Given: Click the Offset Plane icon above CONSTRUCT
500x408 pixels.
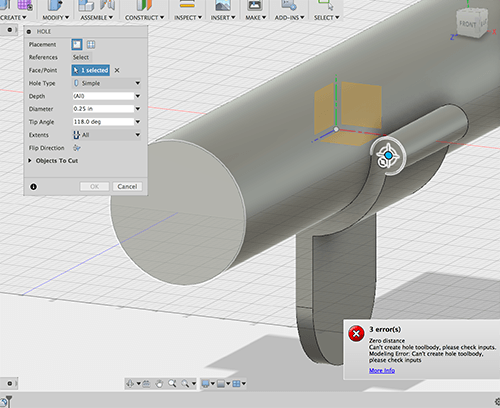Looking at the screenshot, I should click(144, 6).
